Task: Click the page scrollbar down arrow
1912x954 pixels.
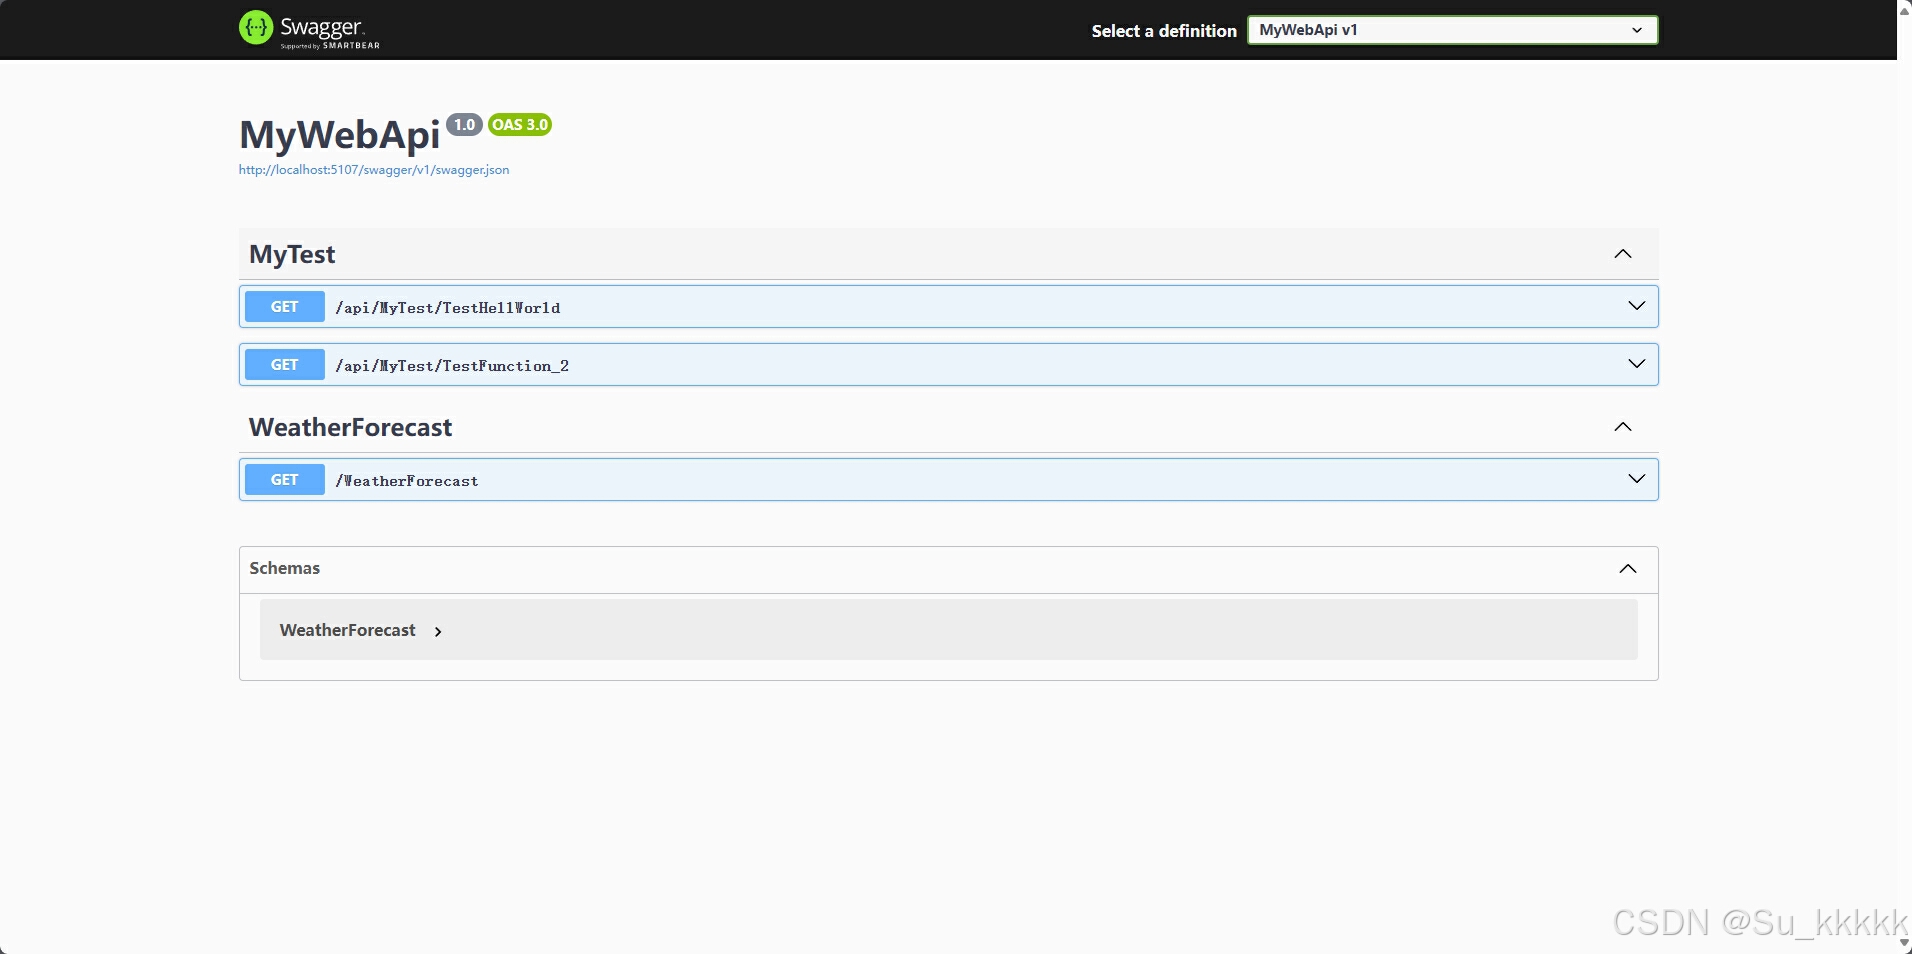Action: point(1904,945)
